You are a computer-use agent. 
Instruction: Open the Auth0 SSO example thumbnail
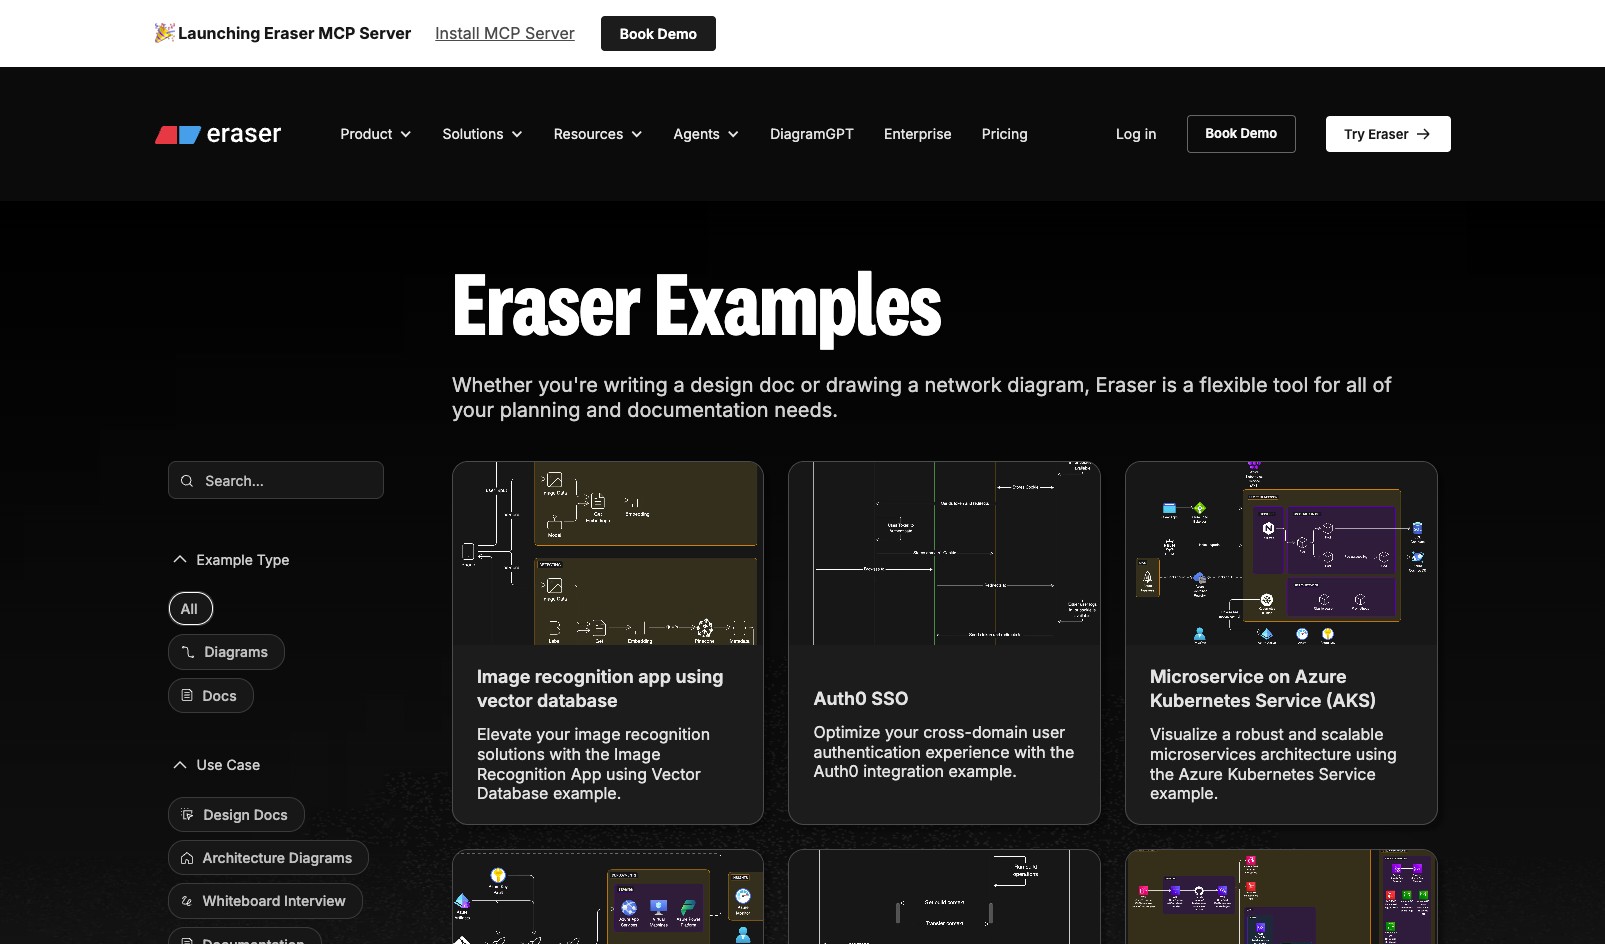pyautogui.click(x=943, y=552)
